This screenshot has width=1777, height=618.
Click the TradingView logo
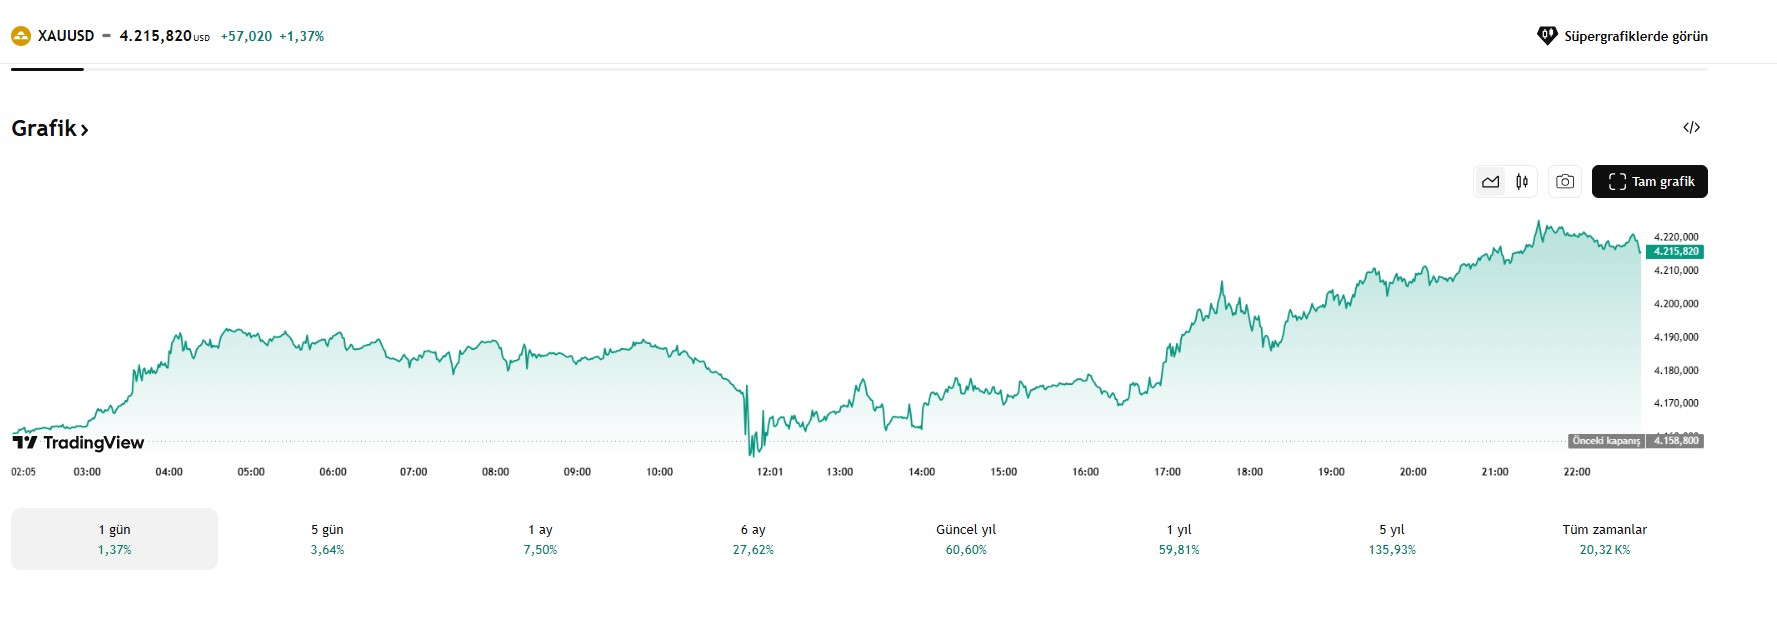(x=78, y=441)
